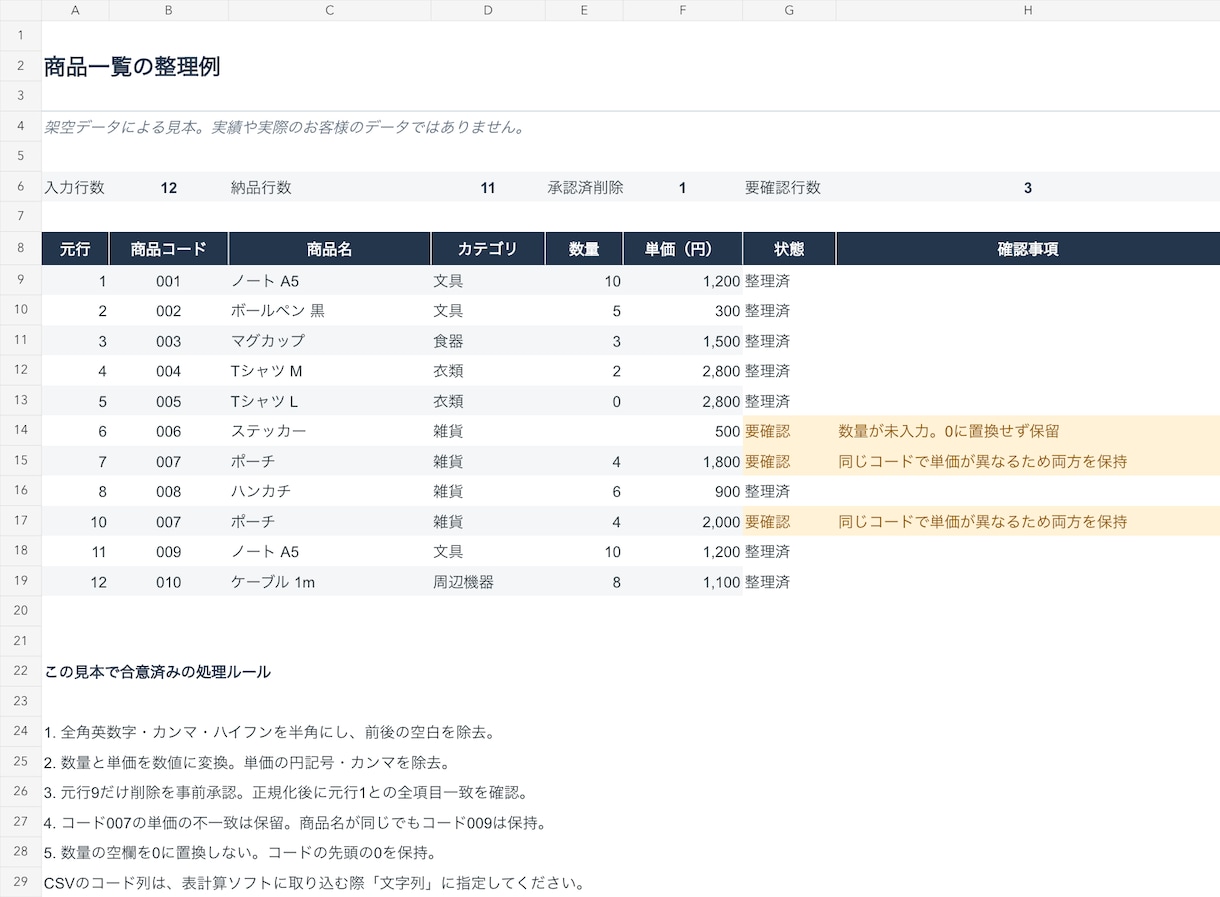Click the 元行 table header
This screenshot has width=1220, height=897.
point(75,249)
